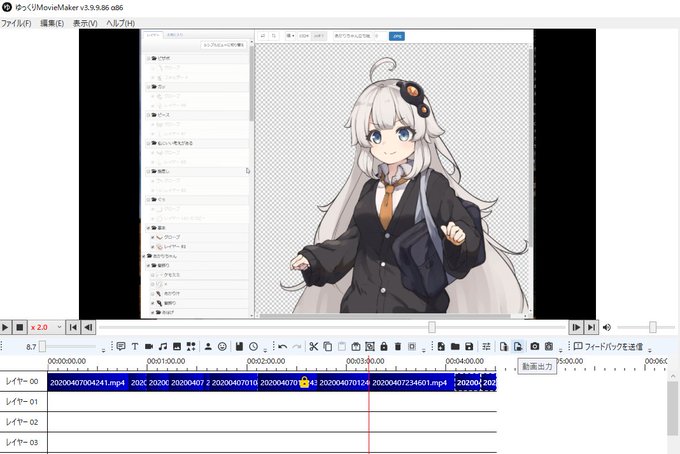Viewport: 680px width, 454px height.
Task: Open the 編集(E) menu
Action: point(52,23)
